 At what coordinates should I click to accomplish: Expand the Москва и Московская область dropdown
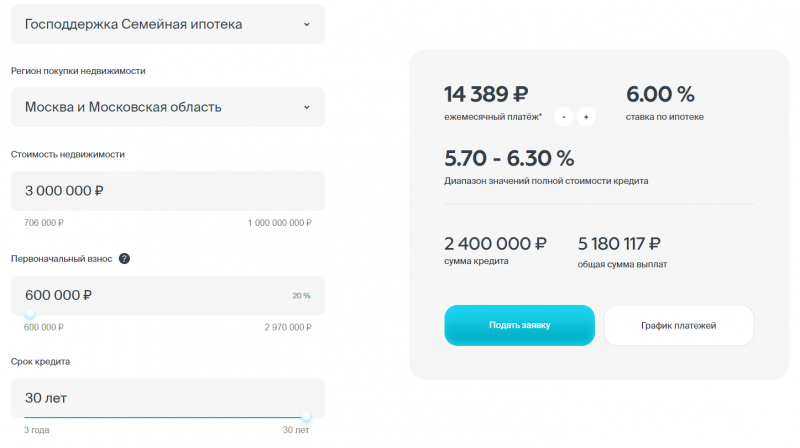pyautogui.click(x=167, y=107)
